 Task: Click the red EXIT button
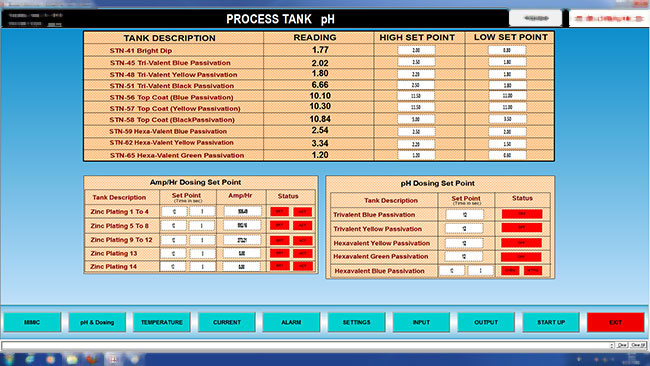pyautogui.click(x=616, y=322)
